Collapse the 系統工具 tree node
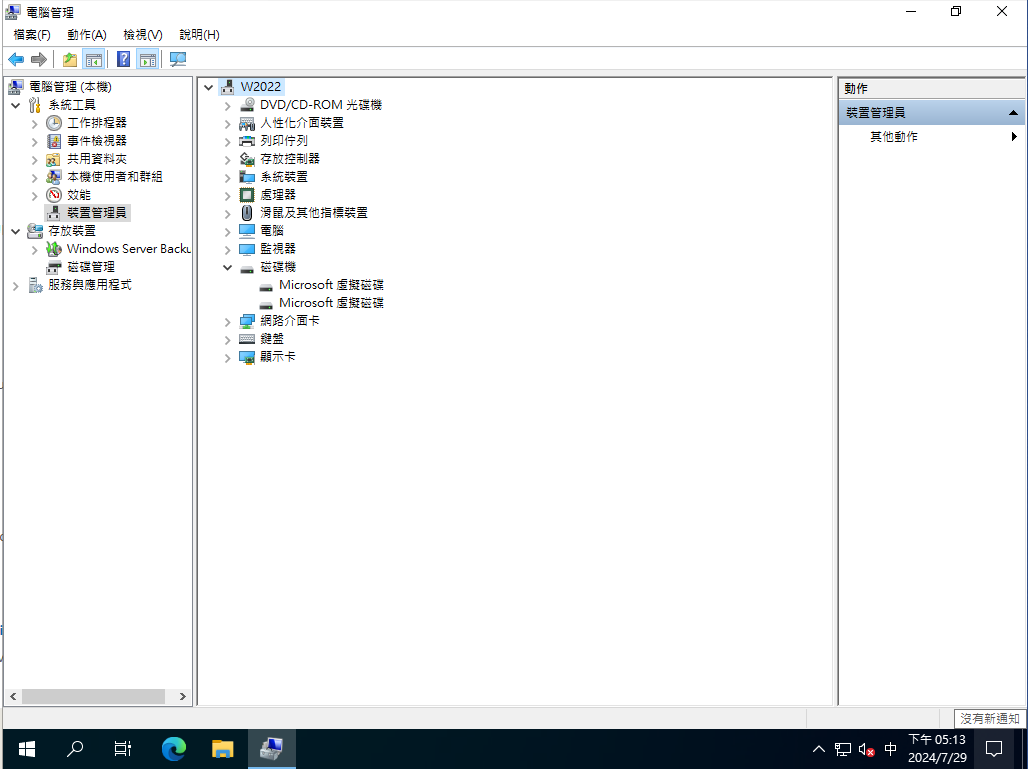Viewport: 1028px width, 769px height. click(16, 105)
